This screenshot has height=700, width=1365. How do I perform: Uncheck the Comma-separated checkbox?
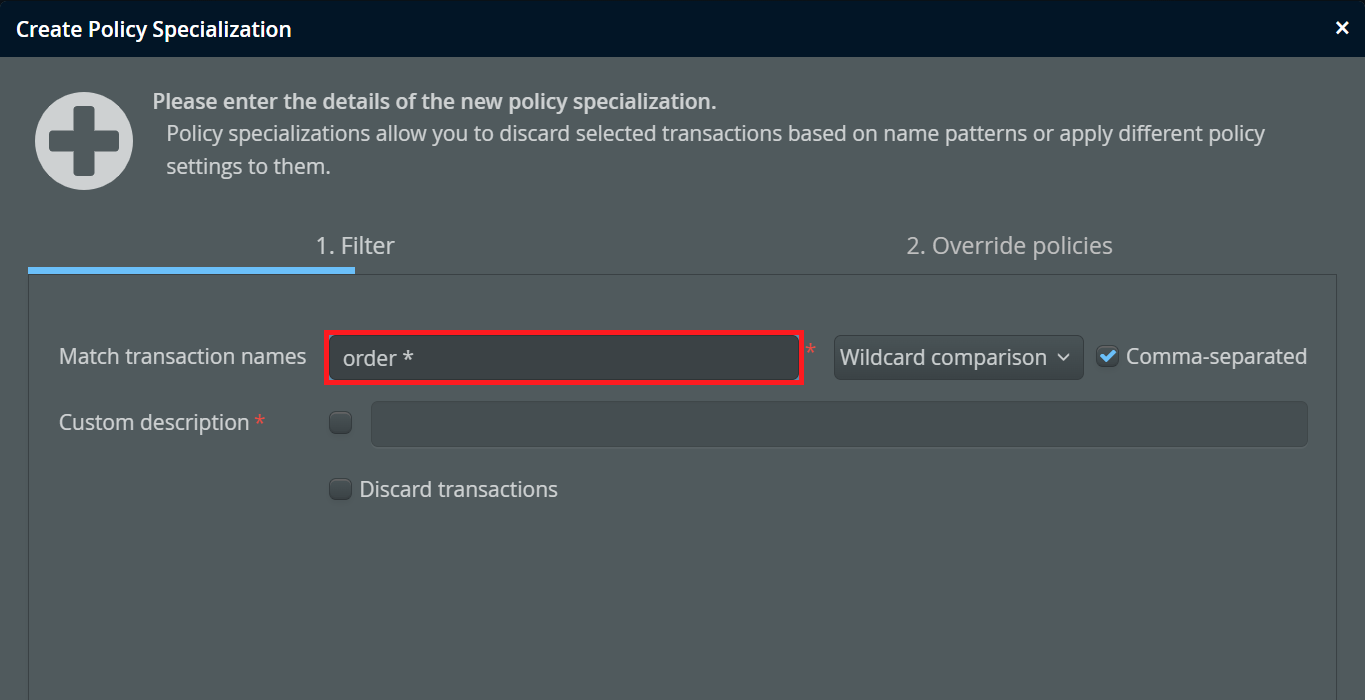pyautogui.click(x=1107, y=357)
